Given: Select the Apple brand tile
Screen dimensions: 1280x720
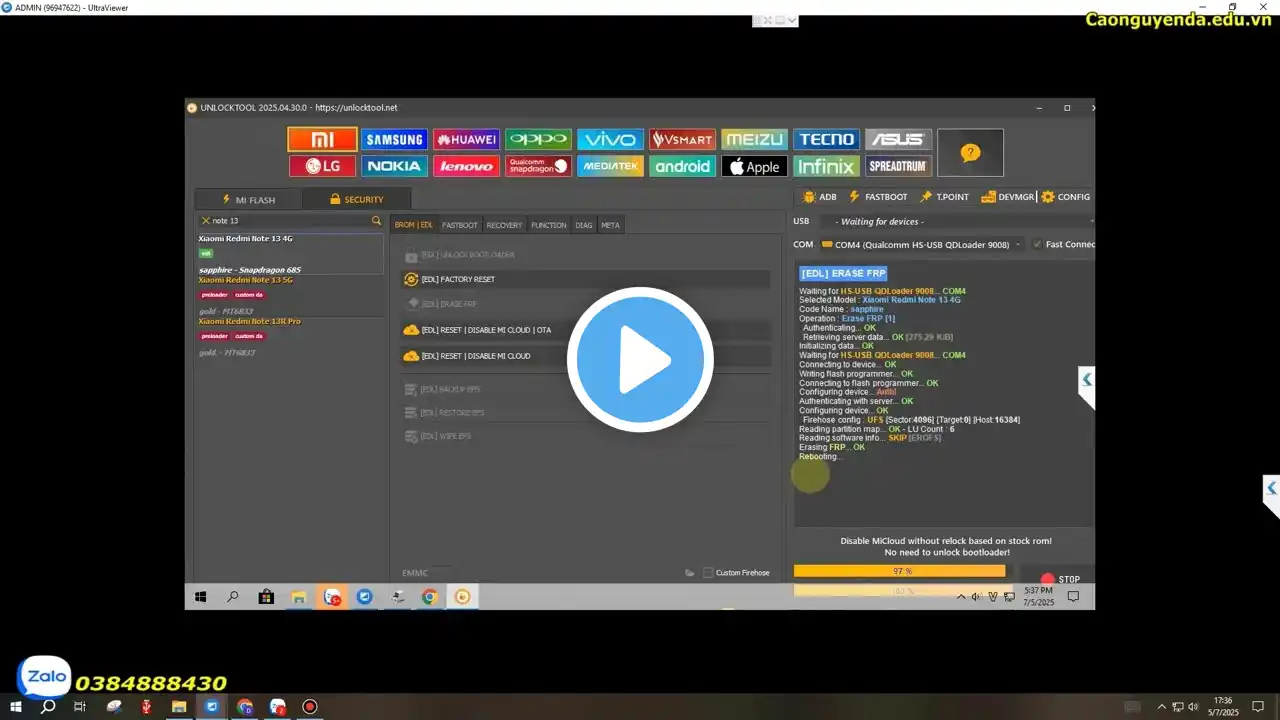Looking at the screenshot, I should tap(754, 166).
